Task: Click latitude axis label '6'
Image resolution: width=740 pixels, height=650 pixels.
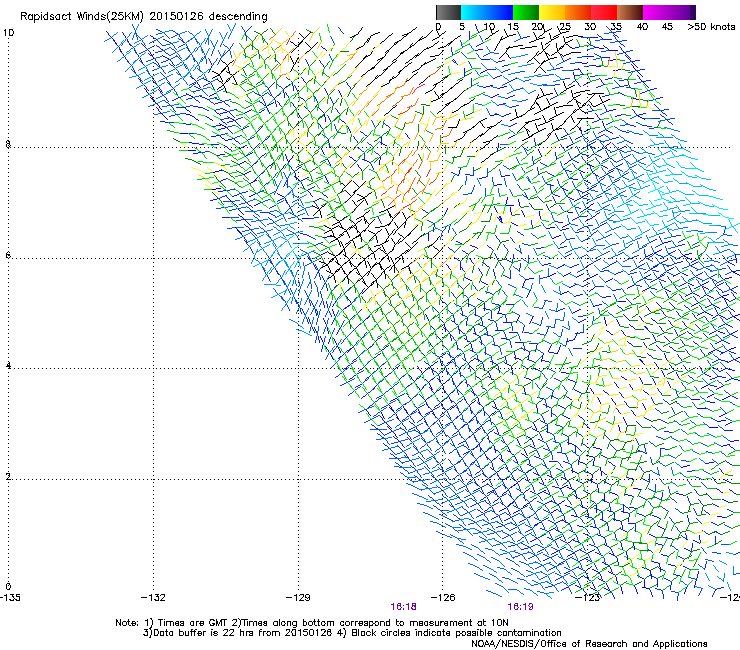Action: (8, 255)
